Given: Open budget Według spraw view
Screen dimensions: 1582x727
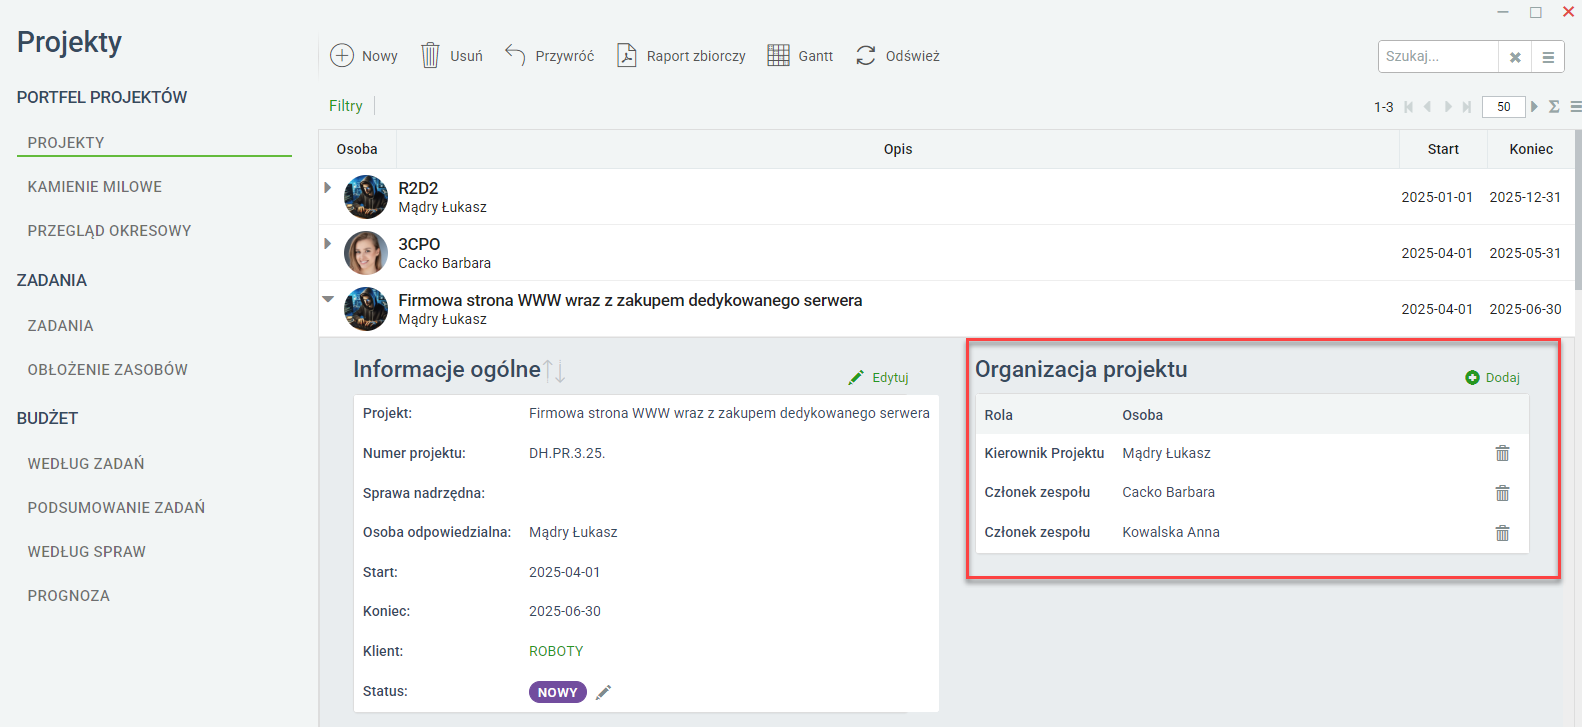Looking at the screenshot, I should 86,552.
